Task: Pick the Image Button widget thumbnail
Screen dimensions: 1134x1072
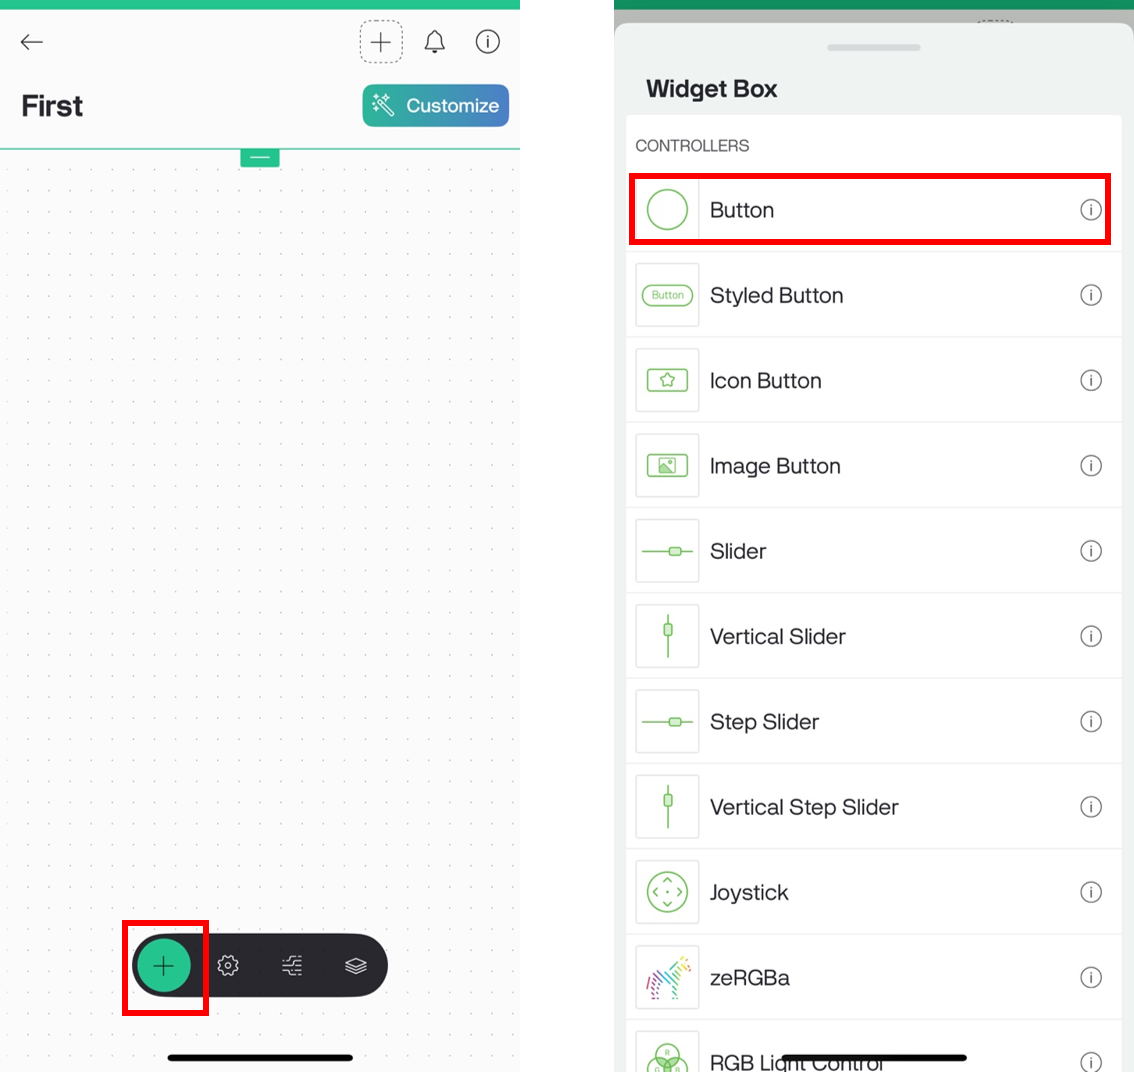Action: [x=668, y=466]
